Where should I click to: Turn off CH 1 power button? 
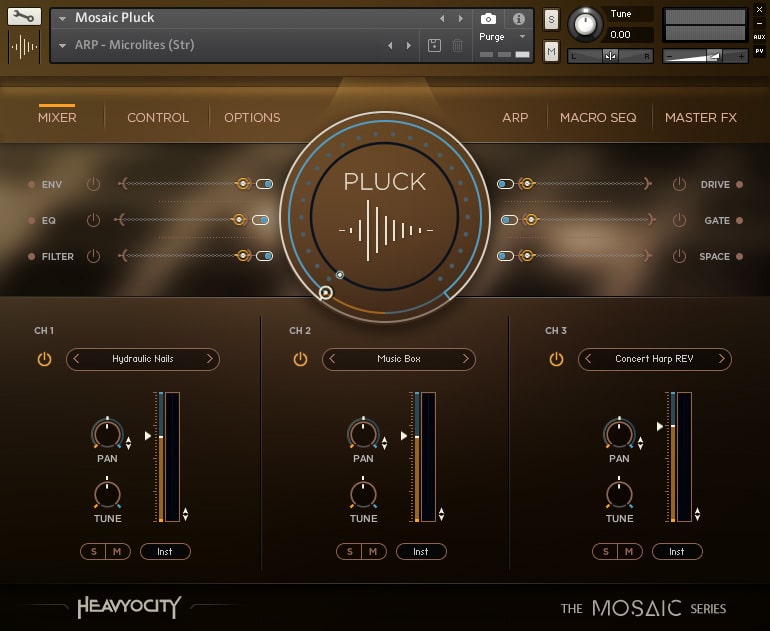tap(44, 359)
